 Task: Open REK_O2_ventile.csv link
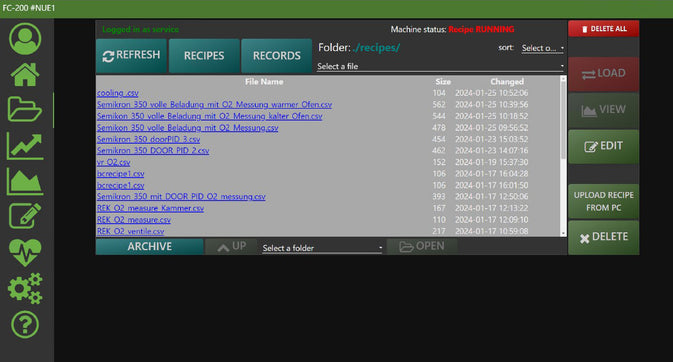click(x=130, y=231)
